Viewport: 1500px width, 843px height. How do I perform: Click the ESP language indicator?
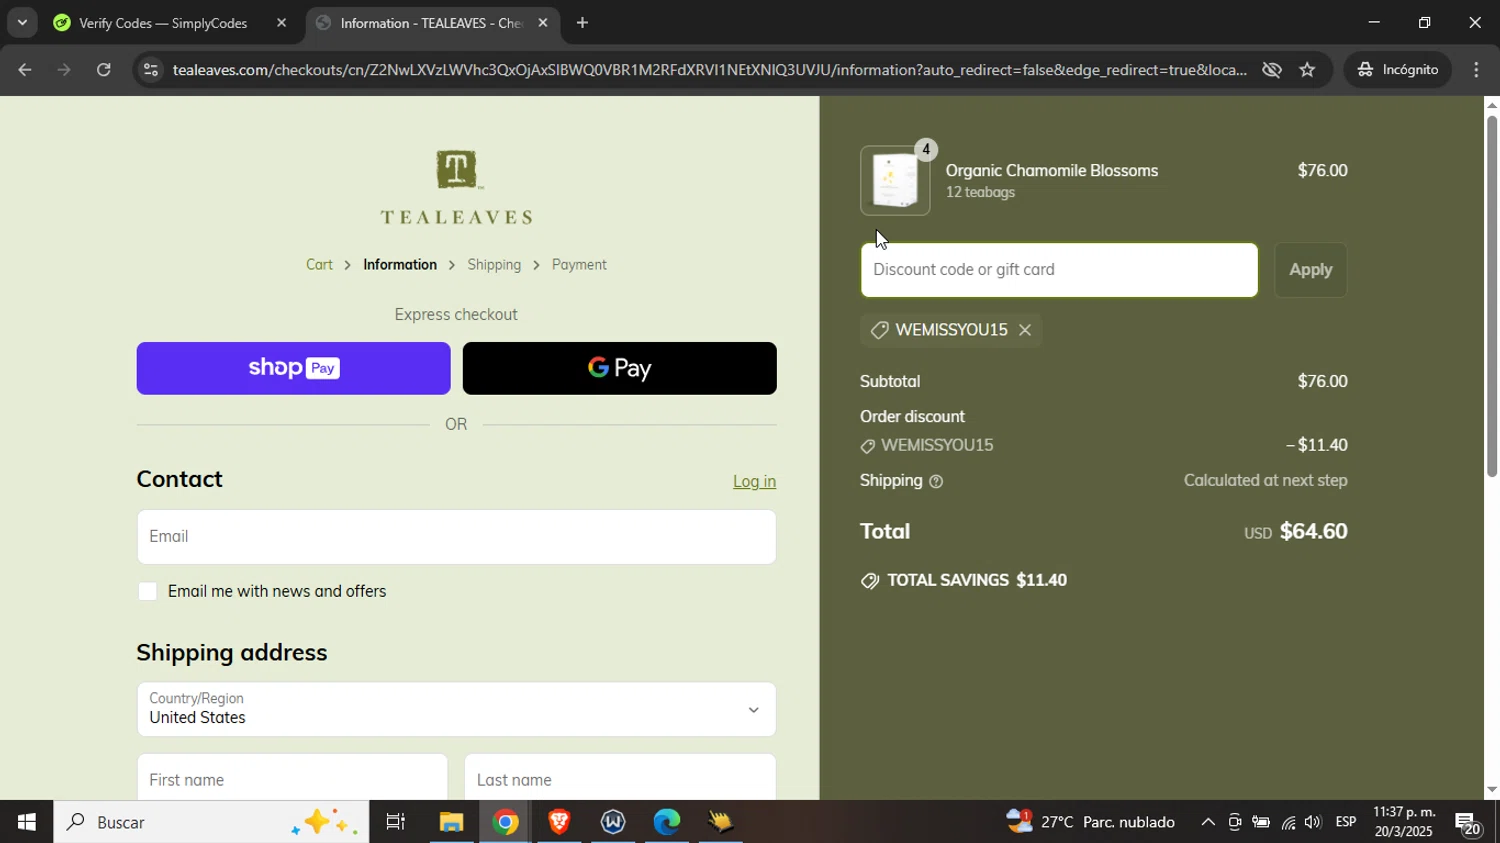[x=1346, y=822]
